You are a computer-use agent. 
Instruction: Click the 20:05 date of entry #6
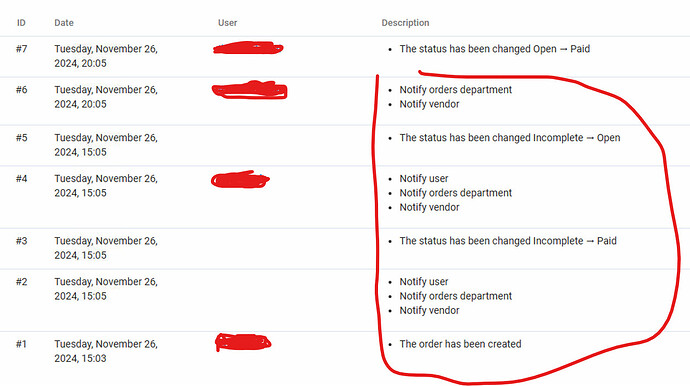point(106,97)
